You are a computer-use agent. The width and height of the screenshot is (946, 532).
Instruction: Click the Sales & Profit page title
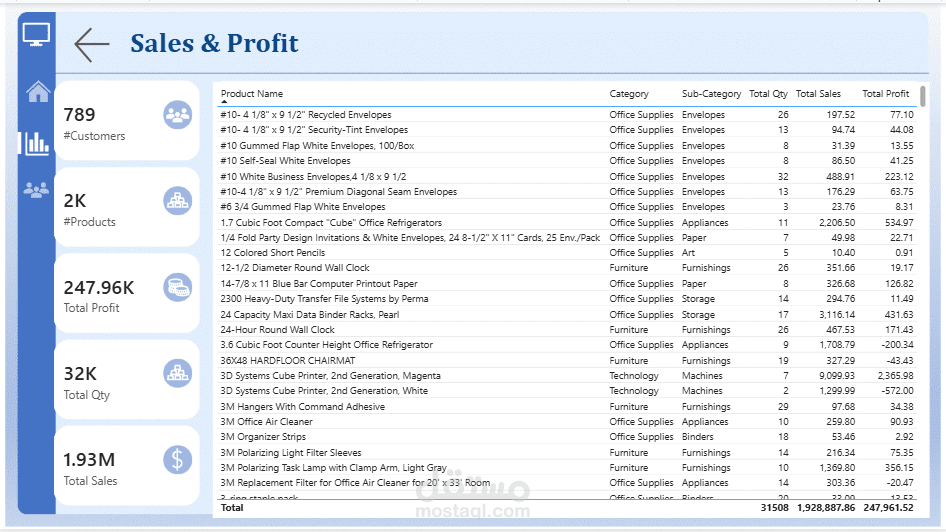click(x=214, y=43)
